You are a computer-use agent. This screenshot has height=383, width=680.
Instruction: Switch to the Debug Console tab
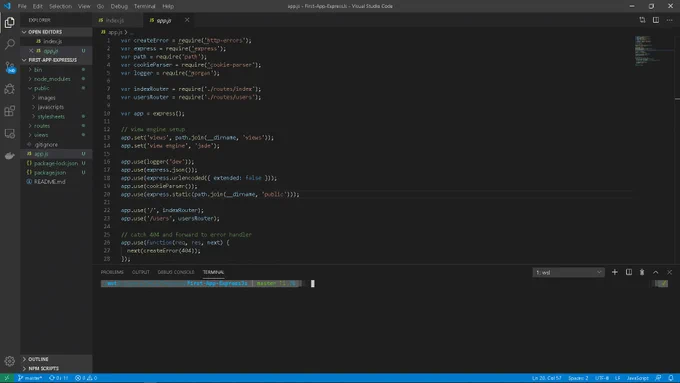[176, 272]
